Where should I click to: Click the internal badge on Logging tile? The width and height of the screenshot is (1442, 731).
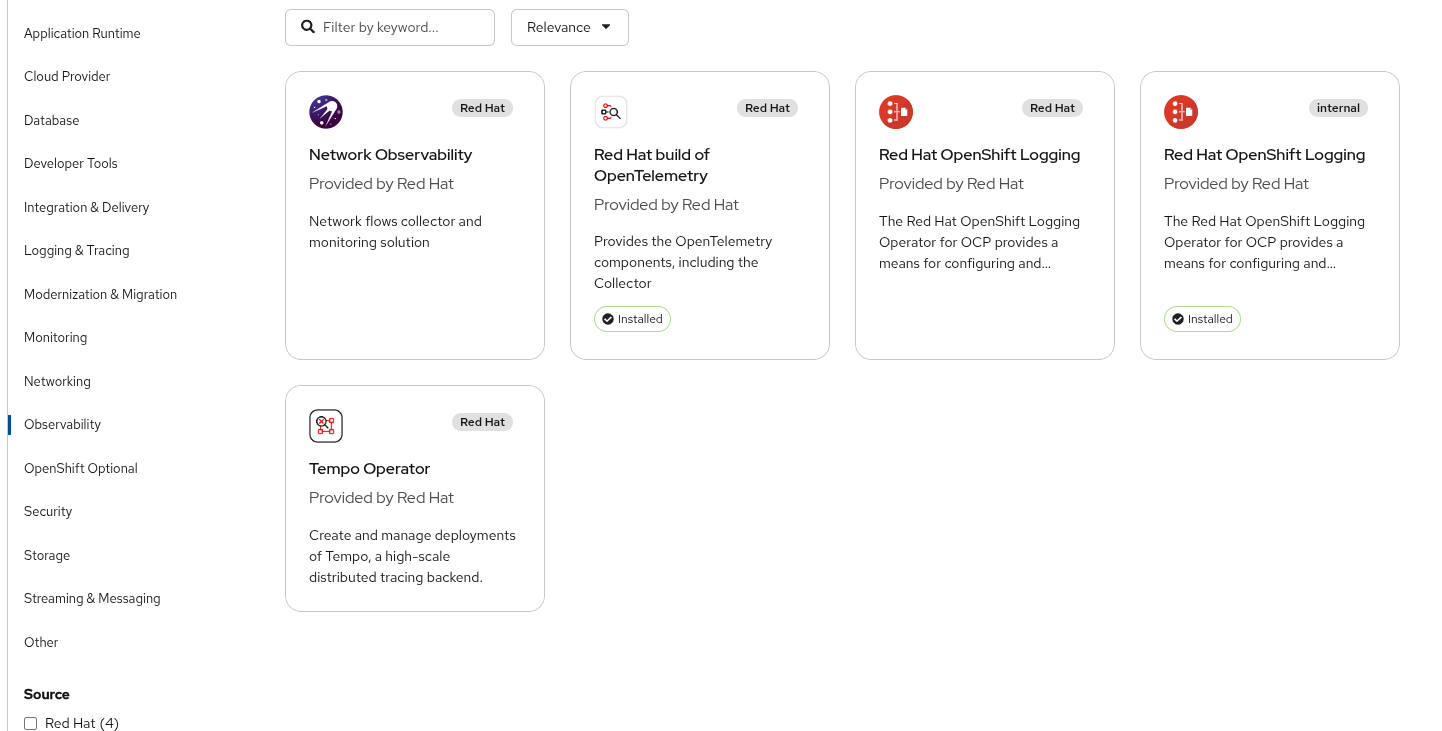1338,108
